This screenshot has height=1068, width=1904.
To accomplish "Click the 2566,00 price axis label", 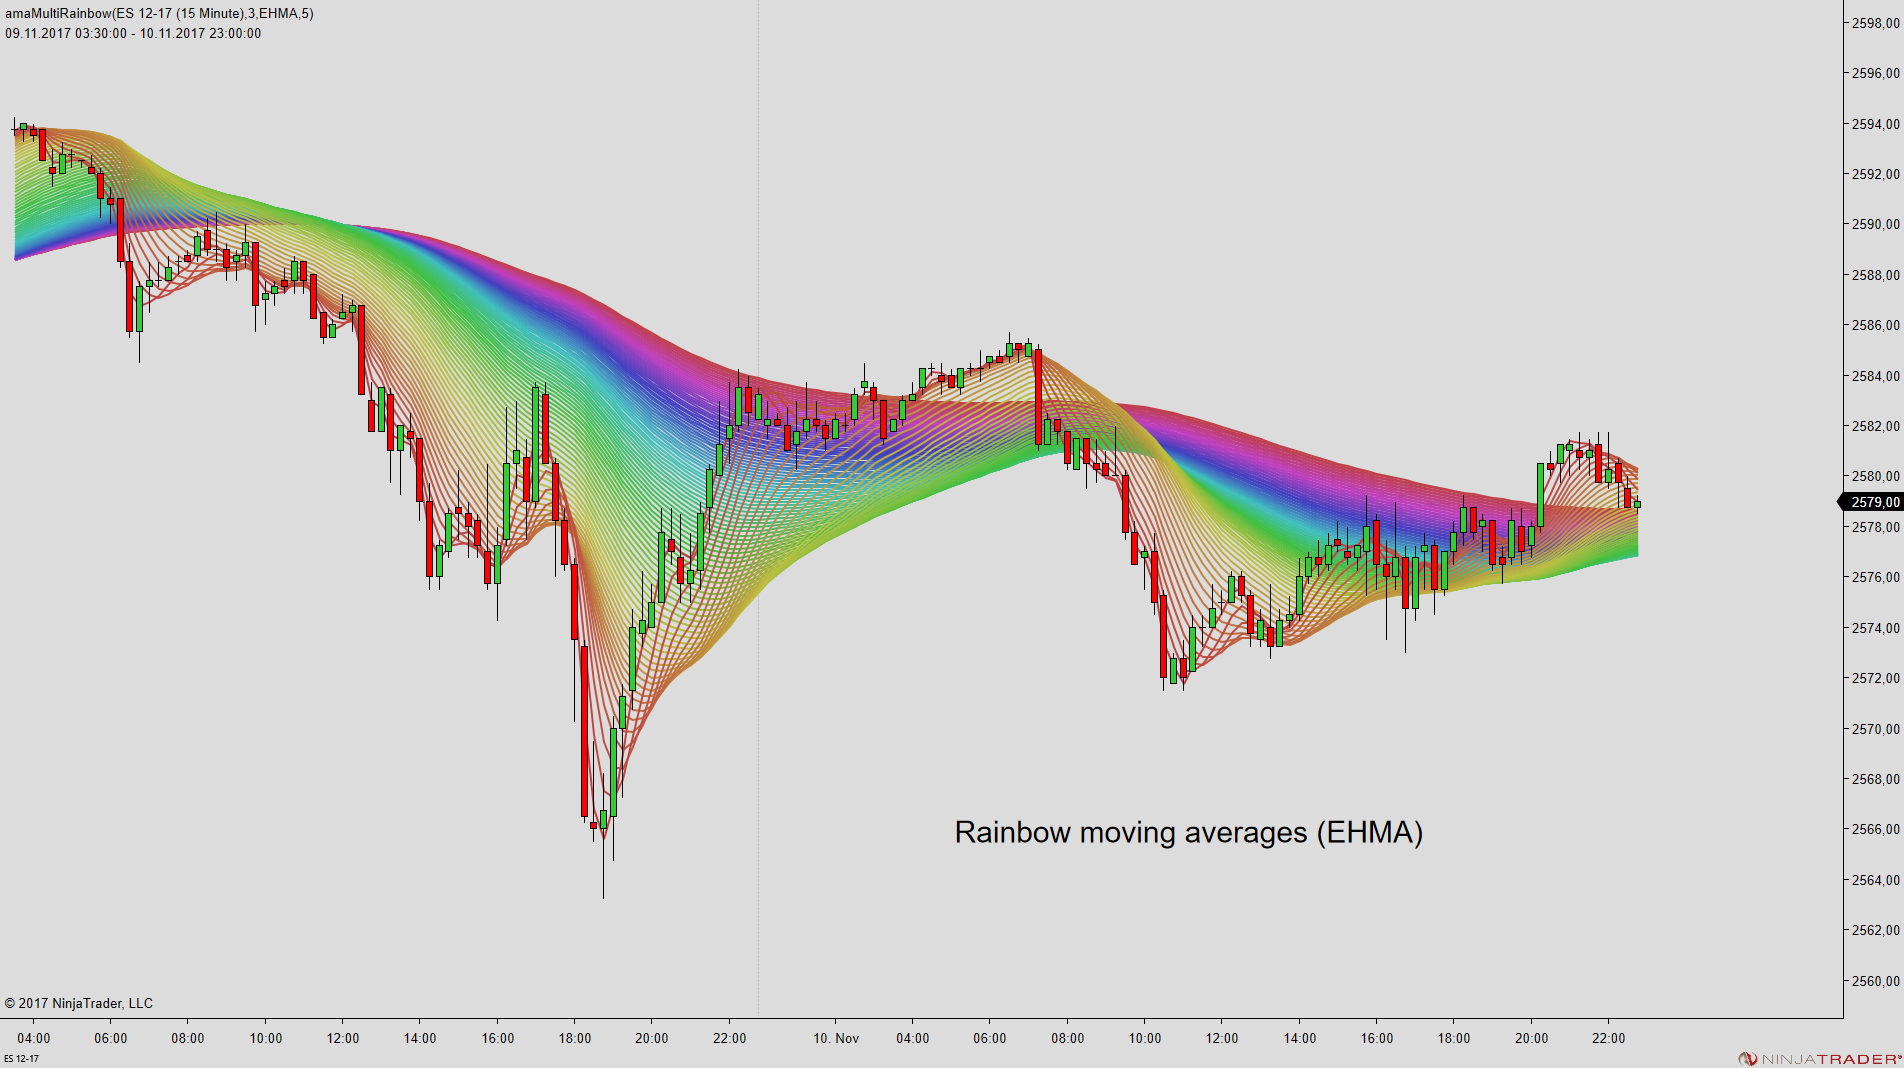I will (1876, 829).
